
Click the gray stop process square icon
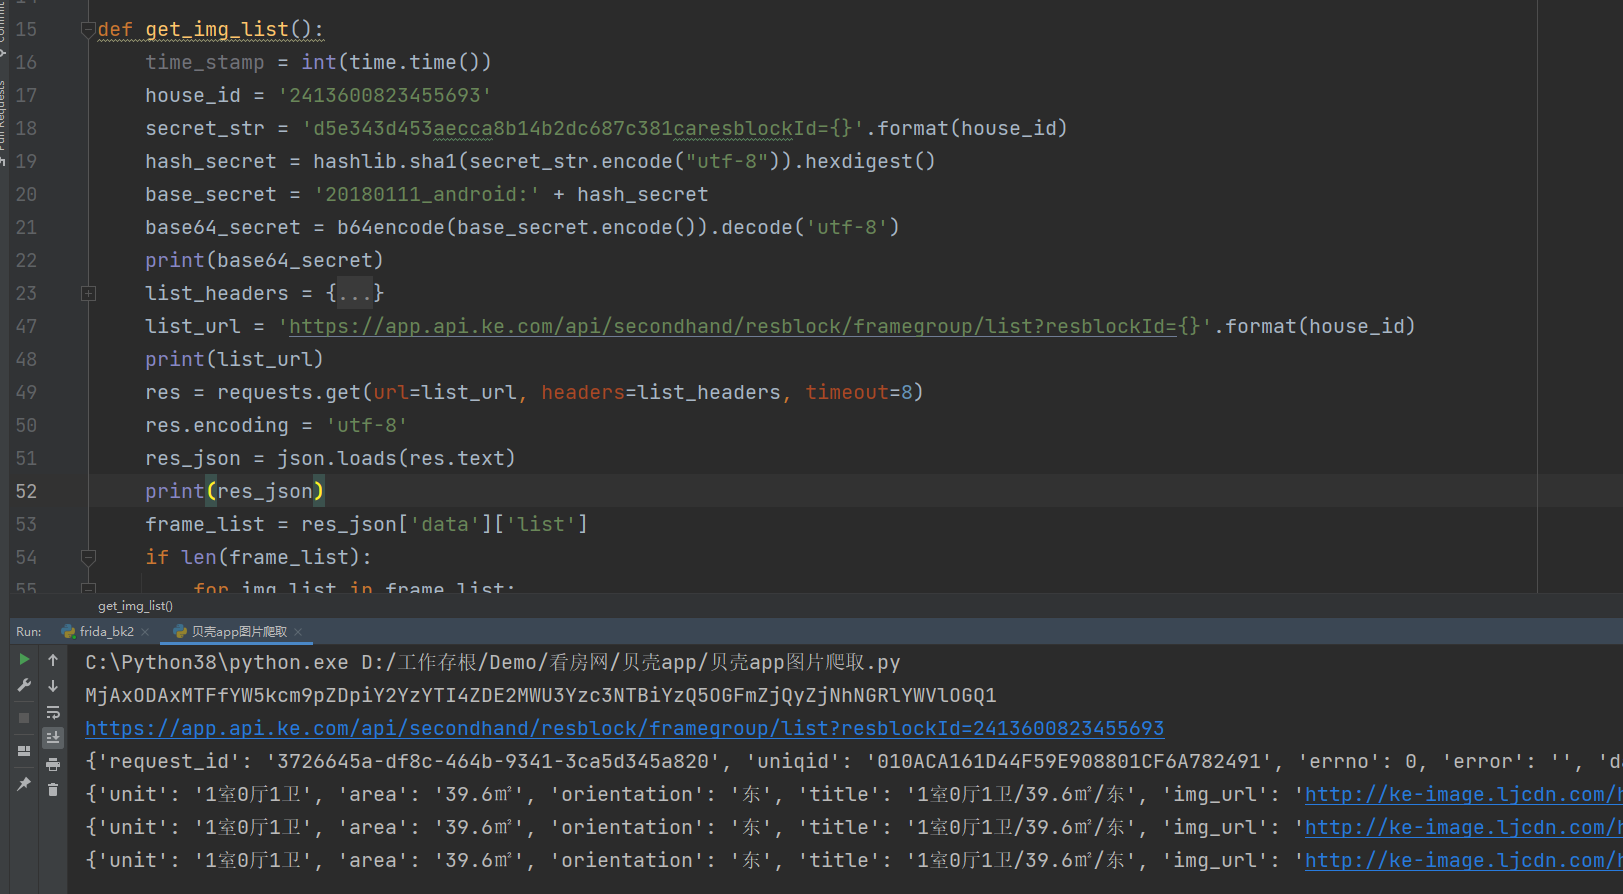[24, 718]
